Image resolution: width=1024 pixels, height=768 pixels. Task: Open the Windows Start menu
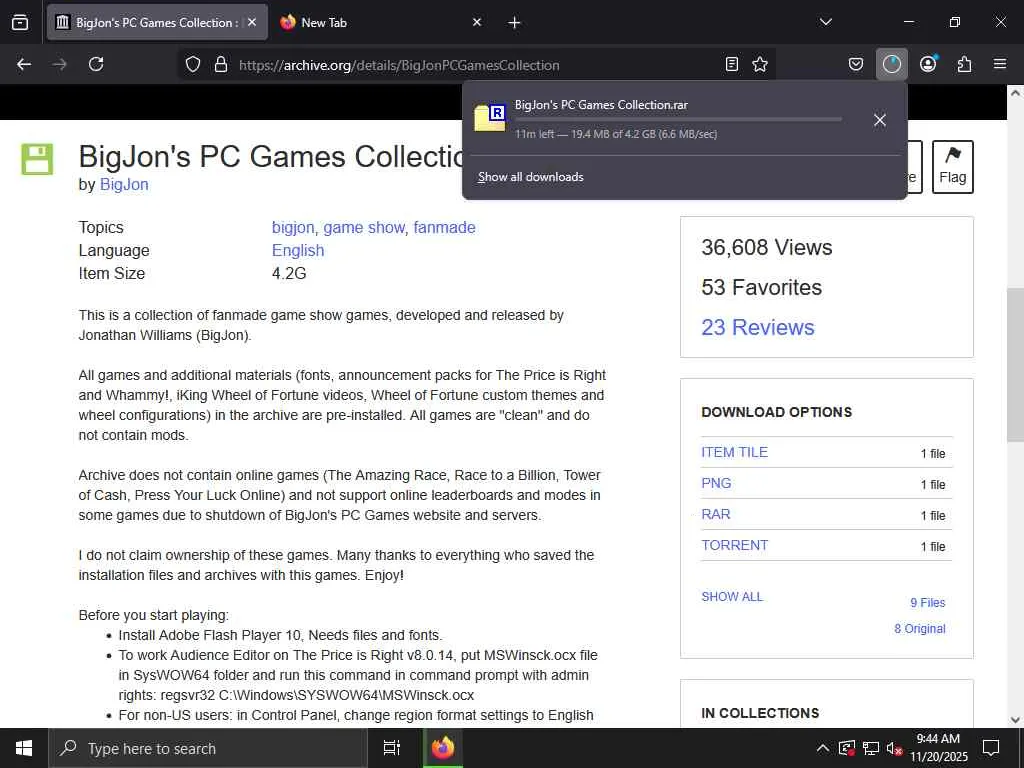[x=24, y=748]
